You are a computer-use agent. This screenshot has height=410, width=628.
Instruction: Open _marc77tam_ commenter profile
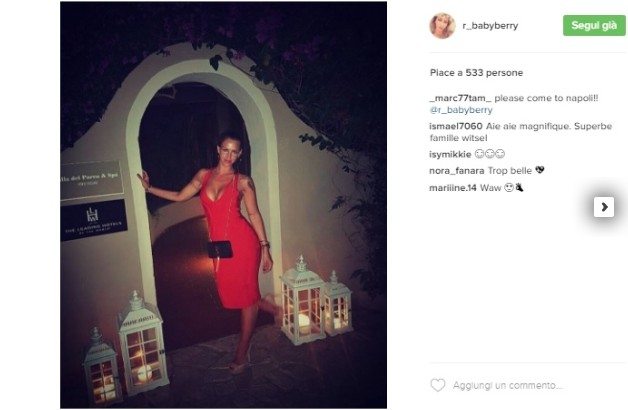tap(460, 98)
